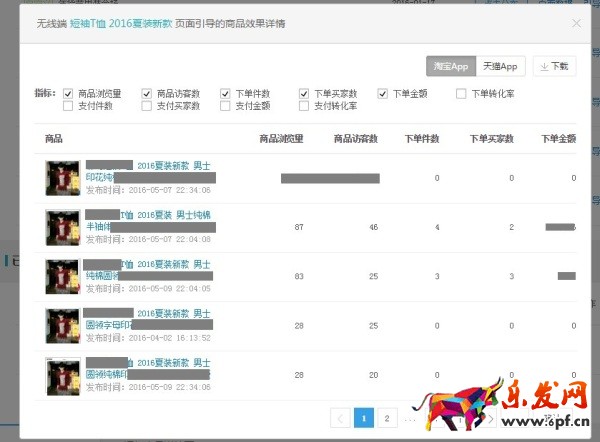The image size is (600, 442).
Task: Switch to the 淘宝App tab
Action: click(x=451, y=66)
